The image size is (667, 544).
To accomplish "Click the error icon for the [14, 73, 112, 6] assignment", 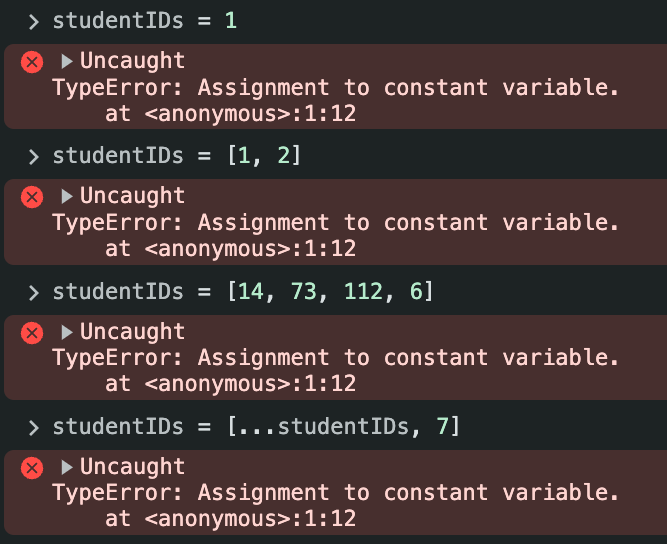I will tap(32, 333).
